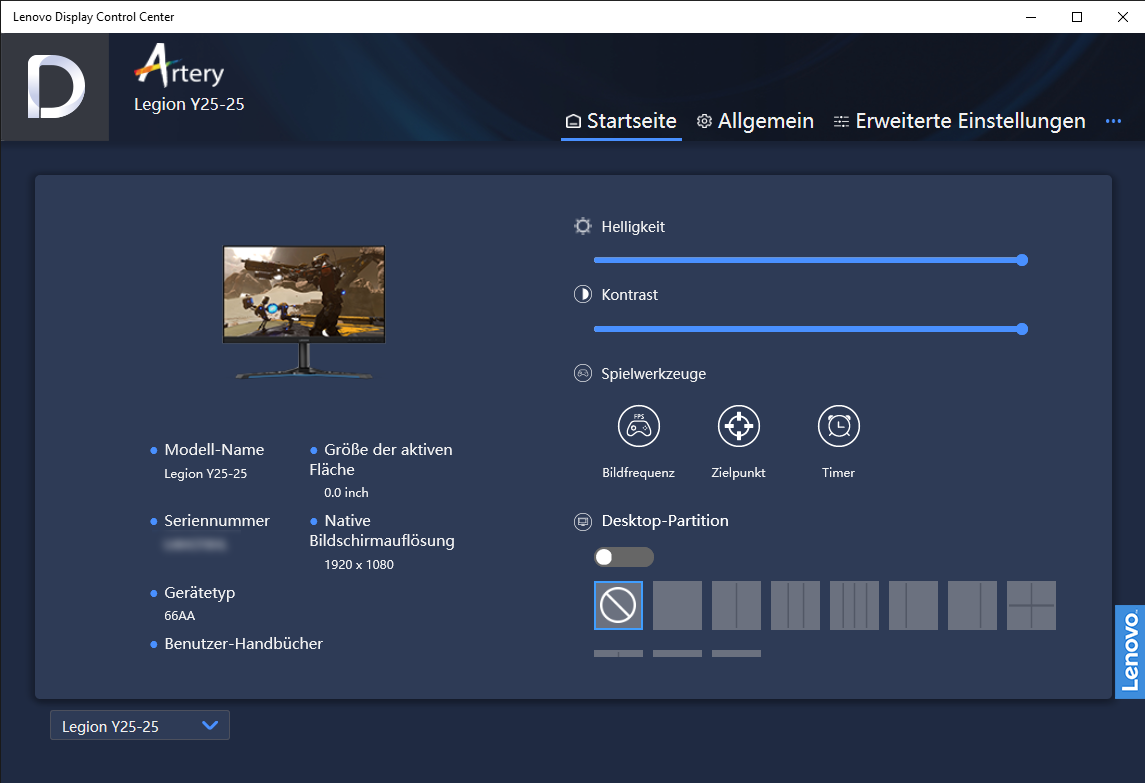
Task: Choose the two equal columns partition layout
Action: pyautogui.click(x=736, y=605)
